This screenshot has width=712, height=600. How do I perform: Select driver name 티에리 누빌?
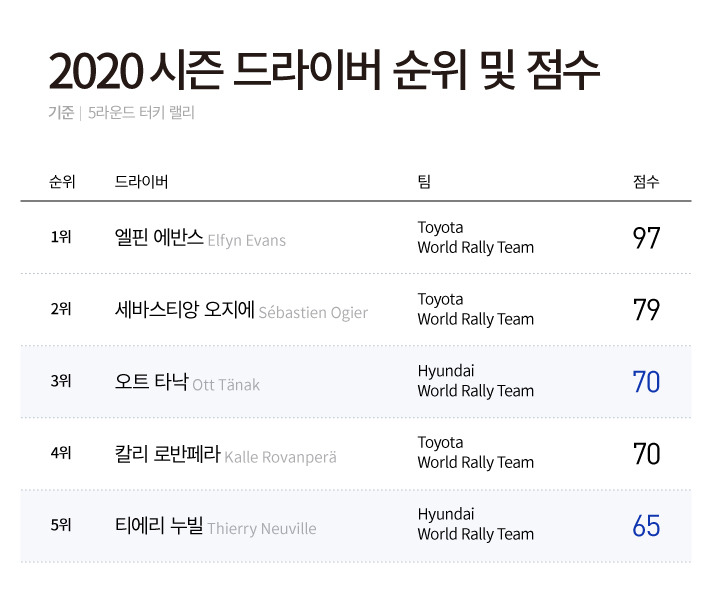tap(159, 526)
